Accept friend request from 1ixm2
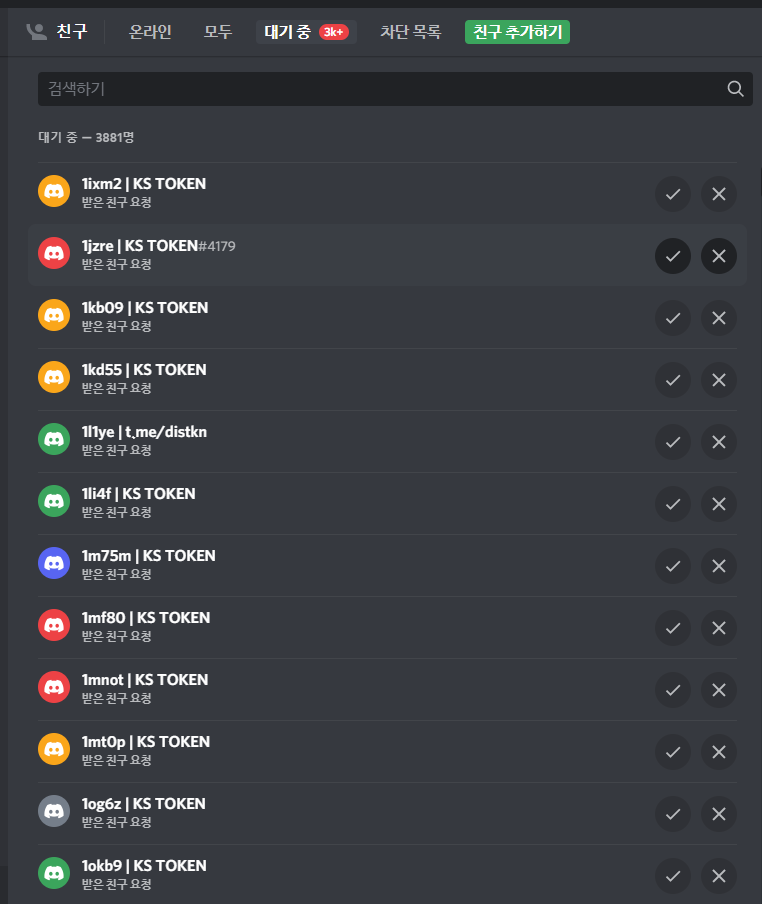Viewport: 762px width, 904px height. [x=673, y=194]
